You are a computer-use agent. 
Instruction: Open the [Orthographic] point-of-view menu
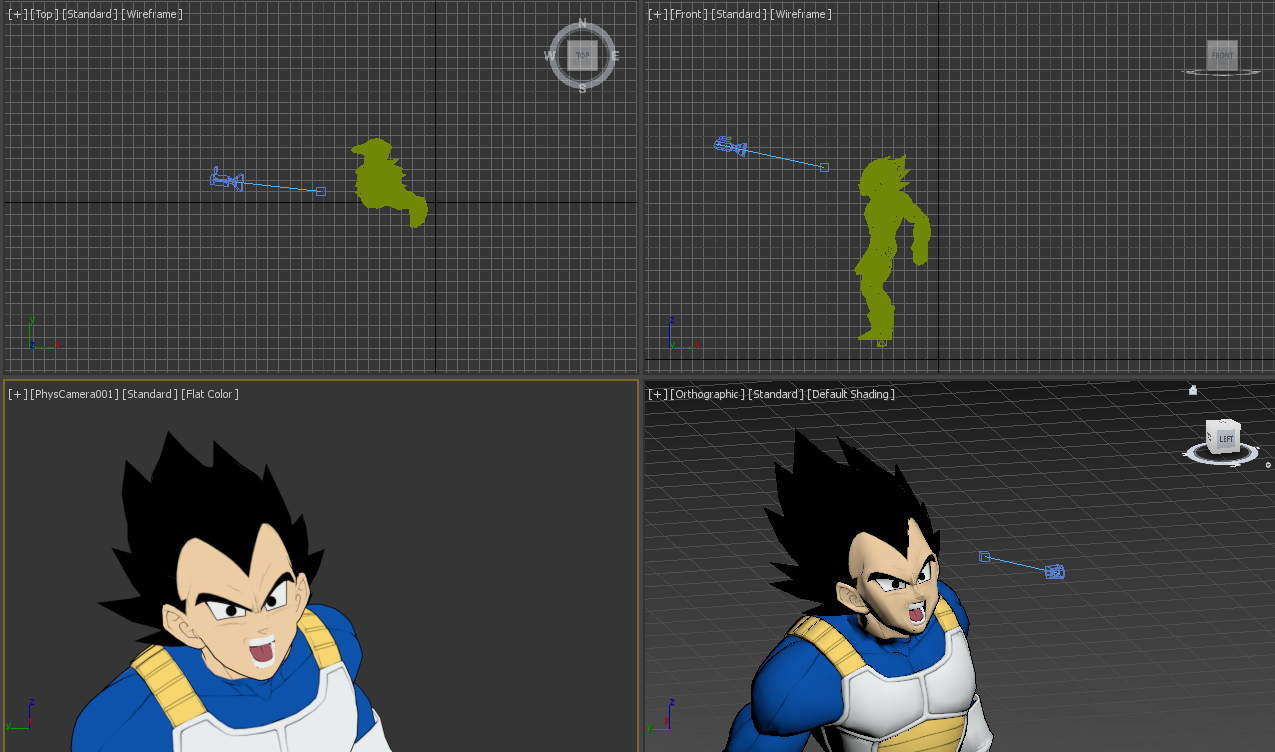pyautogui.click(x=707, y=394)
